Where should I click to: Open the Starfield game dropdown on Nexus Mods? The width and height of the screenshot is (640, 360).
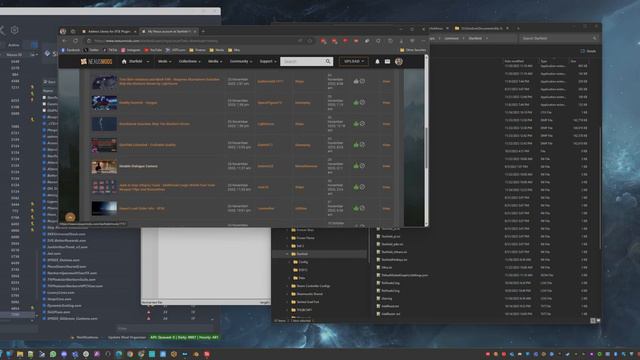pyautogui.click(x=139, y=61)
